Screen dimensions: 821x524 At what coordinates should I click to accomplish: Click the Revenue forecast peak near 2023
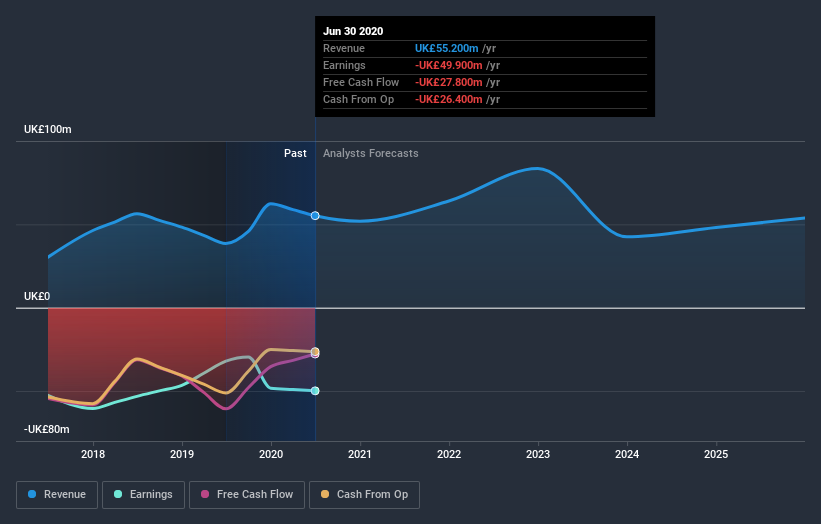pos(537,169)
